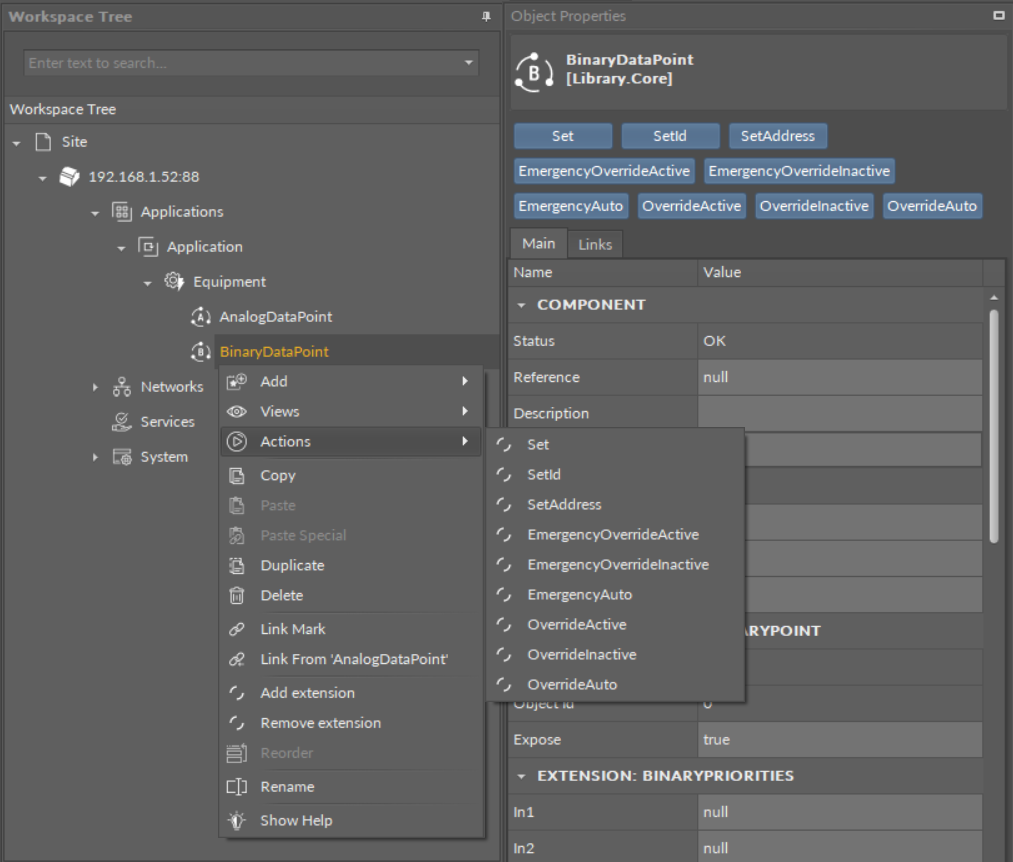Click the Equipment gear icon
The height and width of the screenshot is (862, 1013).
[173, 282]
